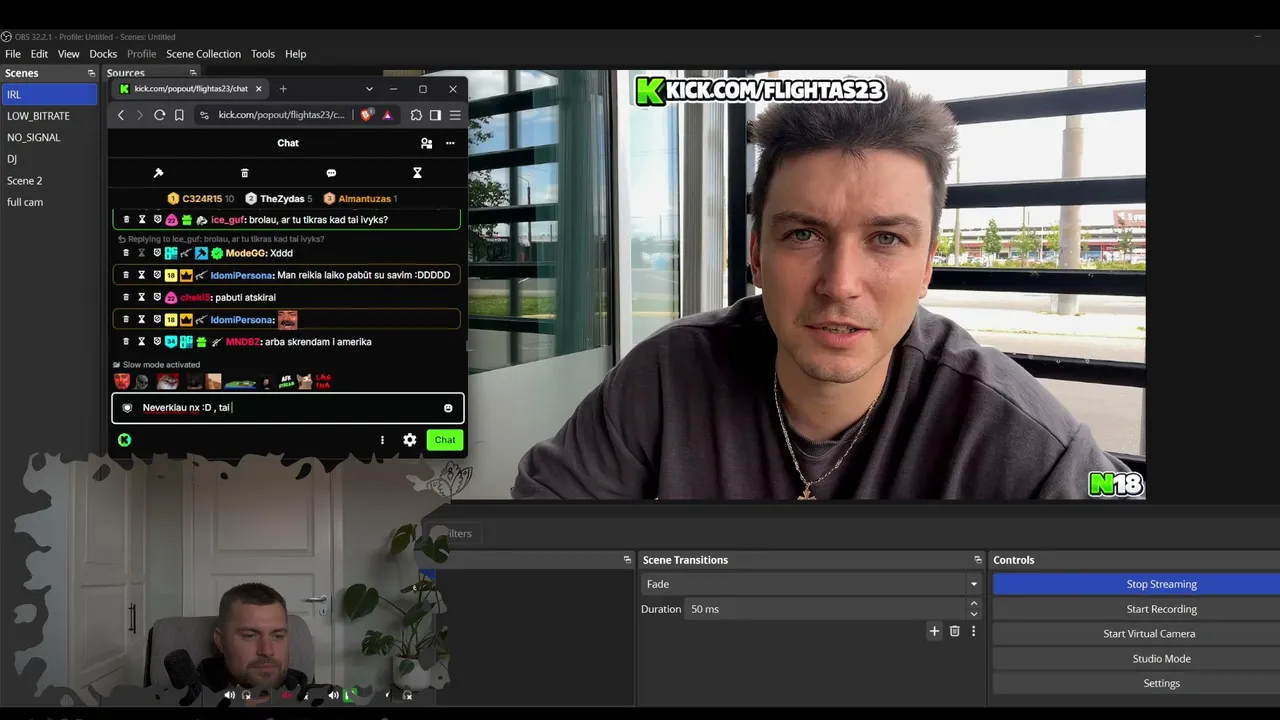
Task: Click the Brave Shields lion icon
Action: (x=366, y=115)
